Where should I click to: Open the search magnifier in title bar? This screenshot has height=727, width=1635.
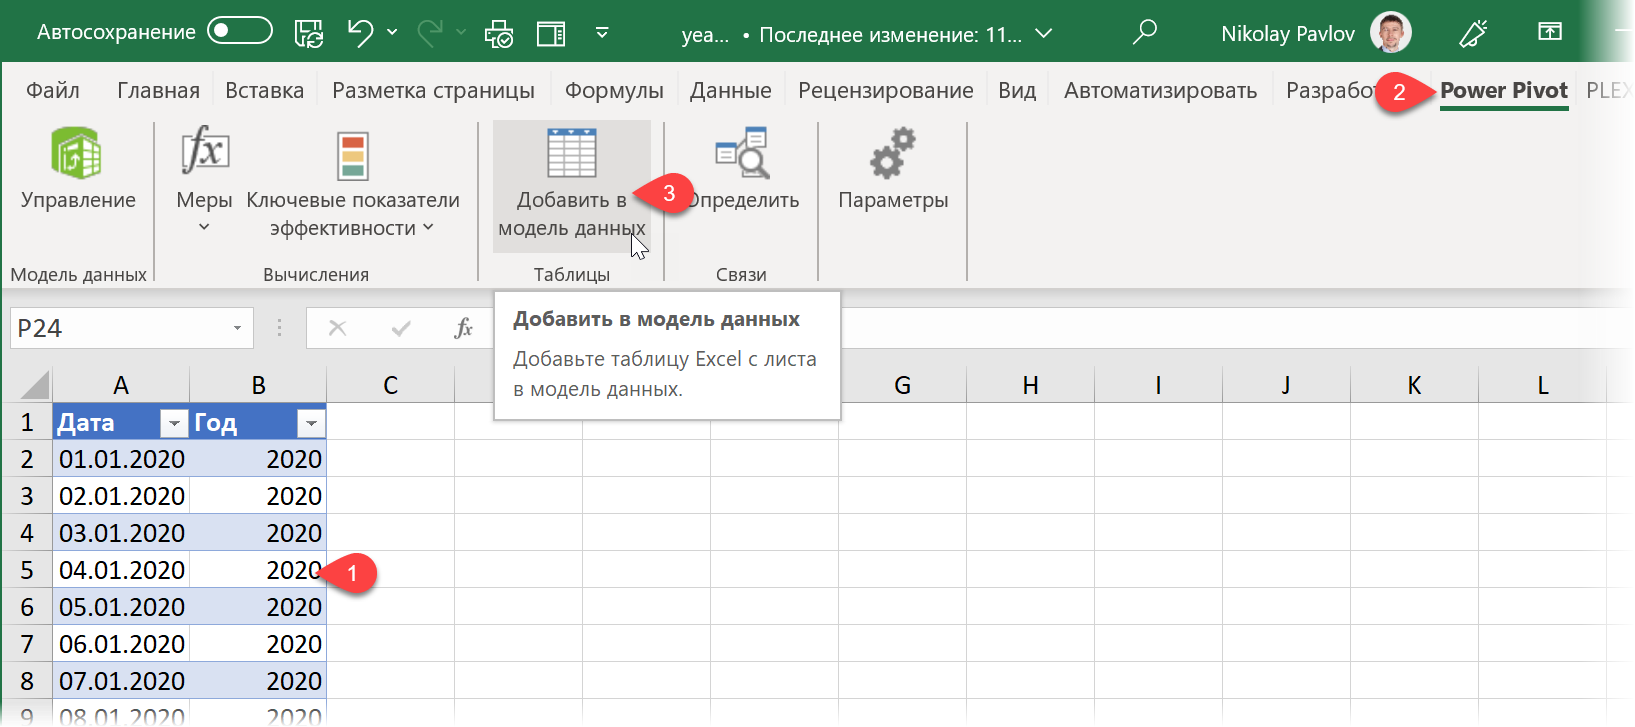coord(1144,33)
